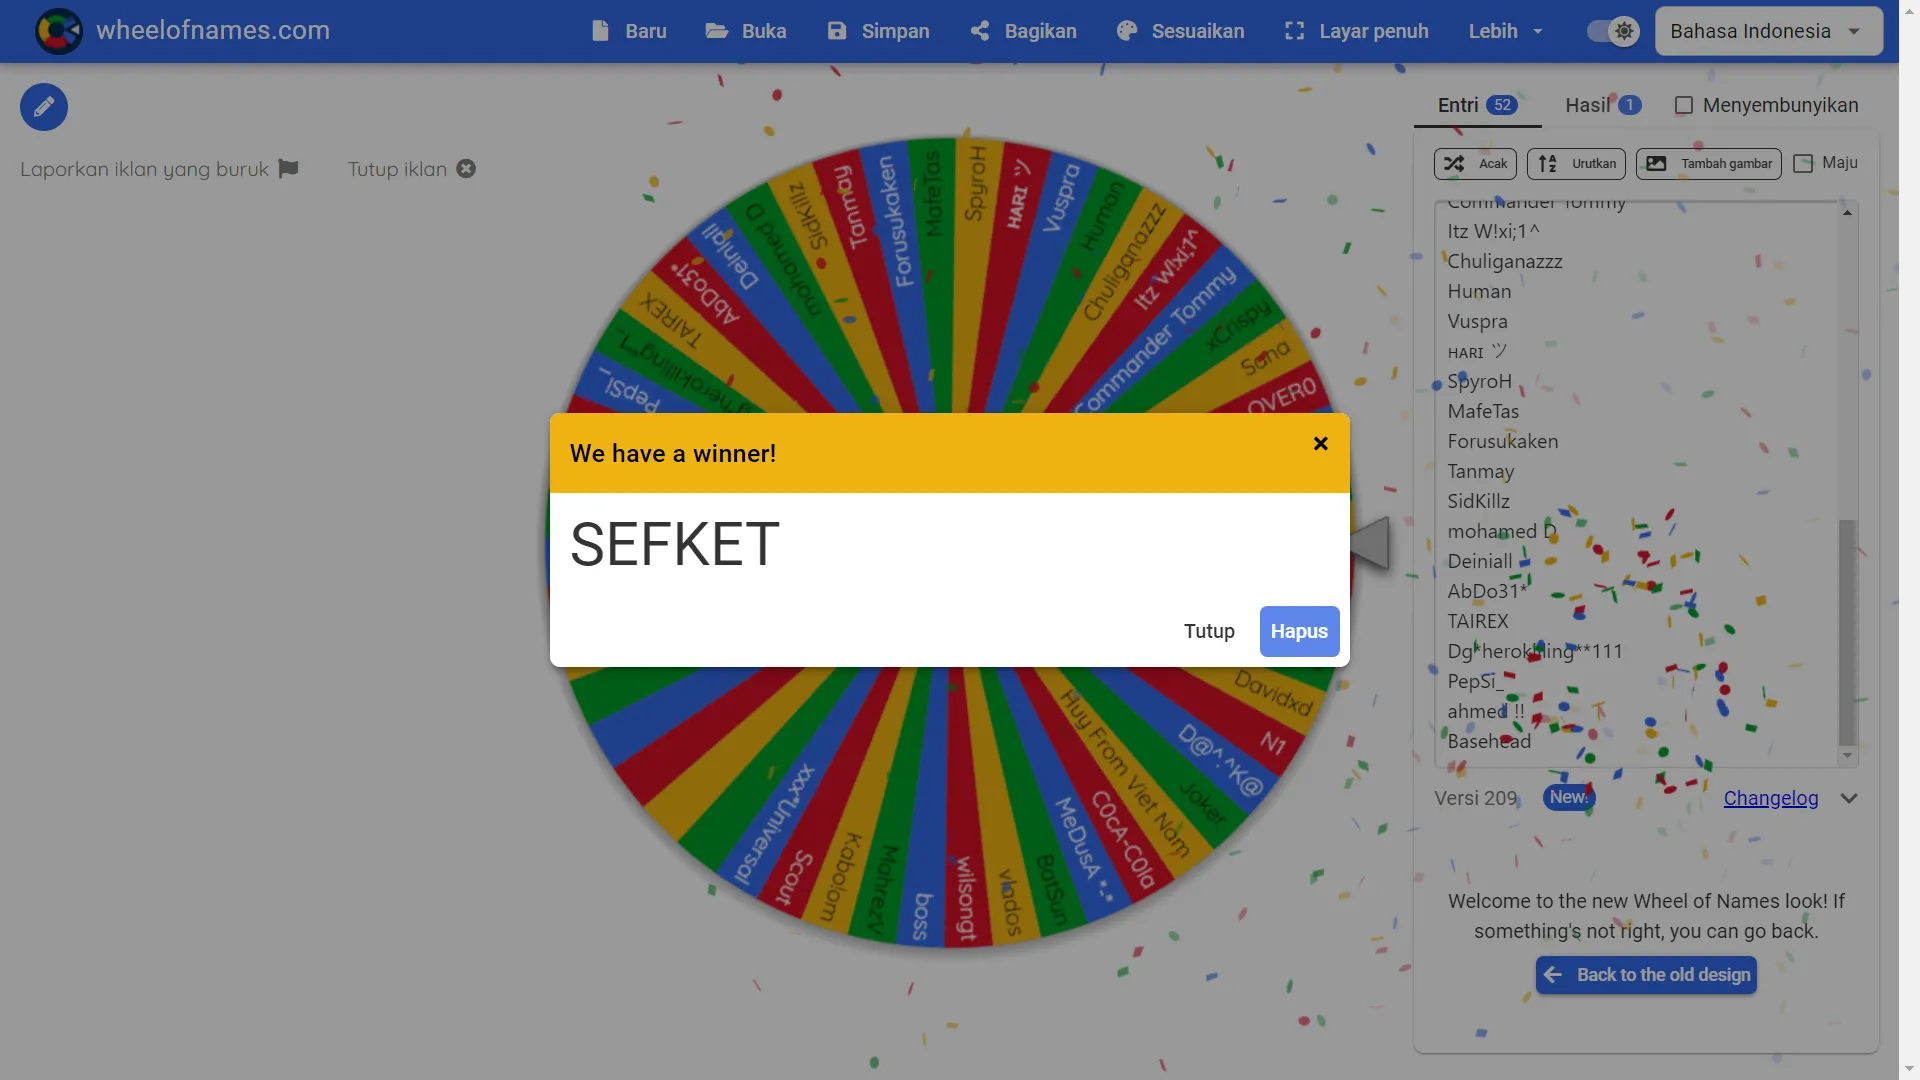Enable the Maju advanced checkbox
The height and width of the screenshot is (1080, 1920).
tap(1803, 163)
